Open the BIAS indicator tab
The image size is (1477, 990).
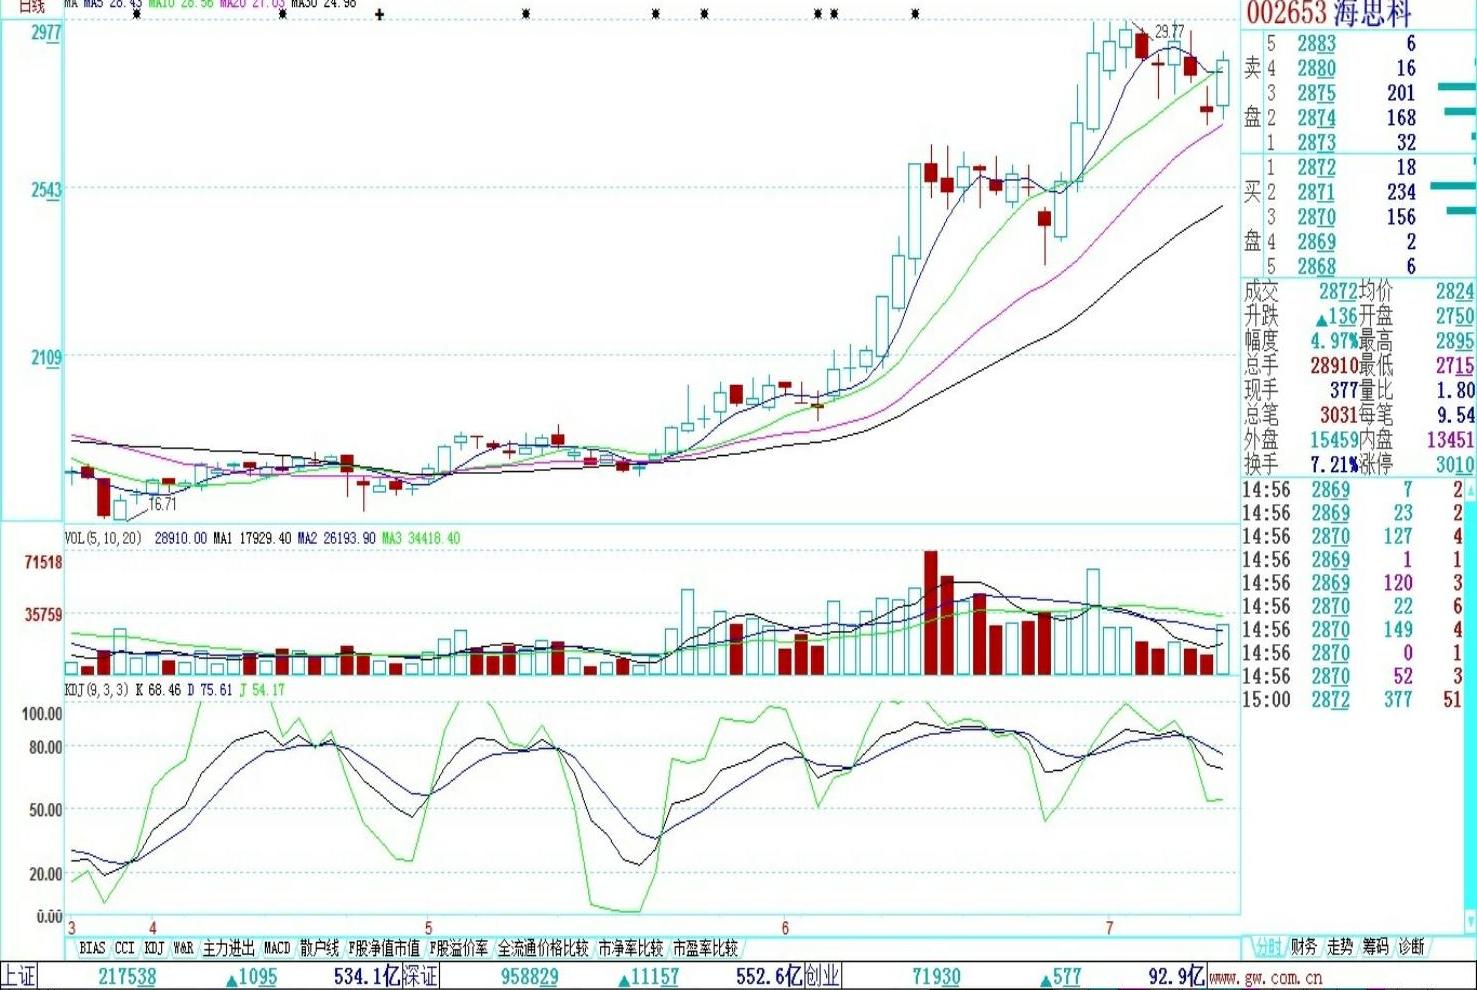click(92, 948)
